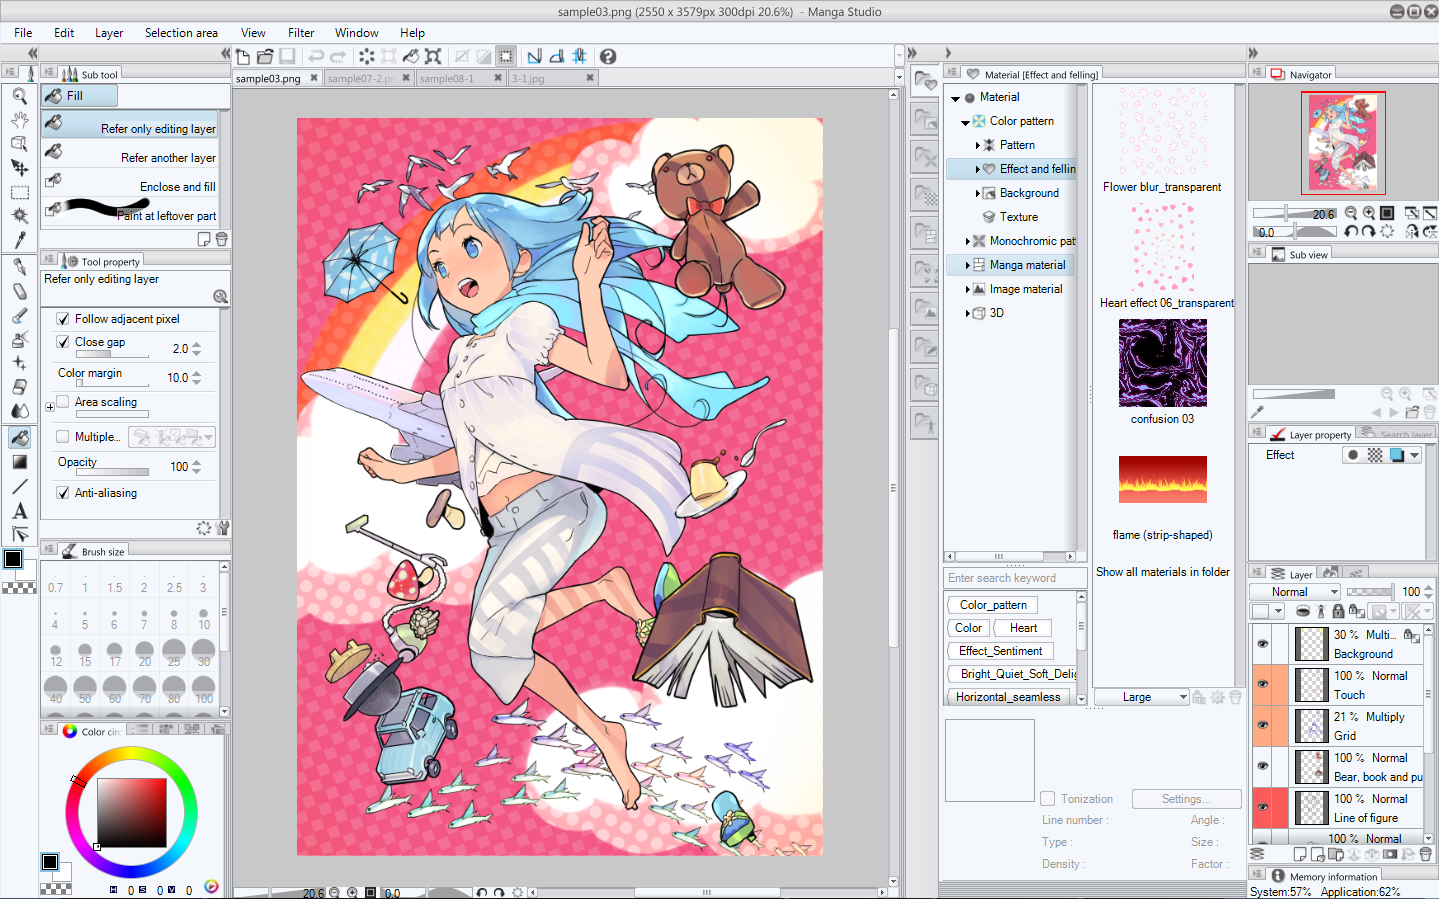The height and width of the screenshot is (899, 1439).
Task: Select the Fill bucket tool
Action: pos(19,437)
